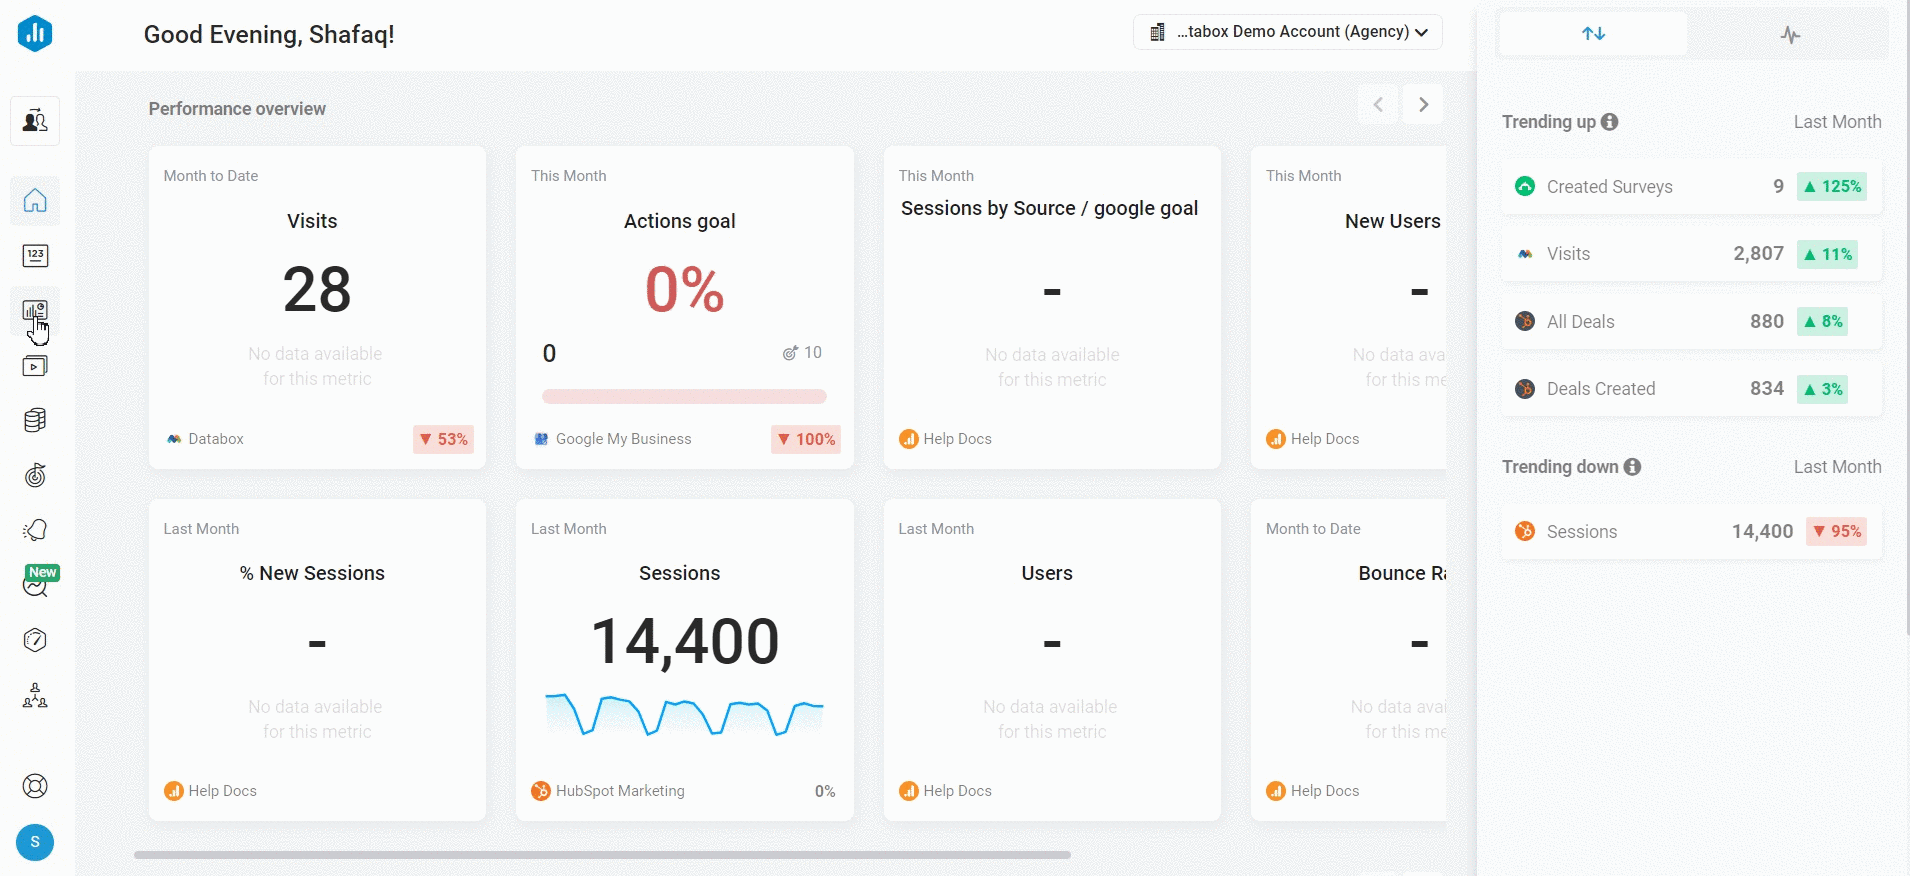Screen dimensions: 1910x876
Task: Open the Data Manager database icon
Action: pyautogui.click(x=35, y=420)
